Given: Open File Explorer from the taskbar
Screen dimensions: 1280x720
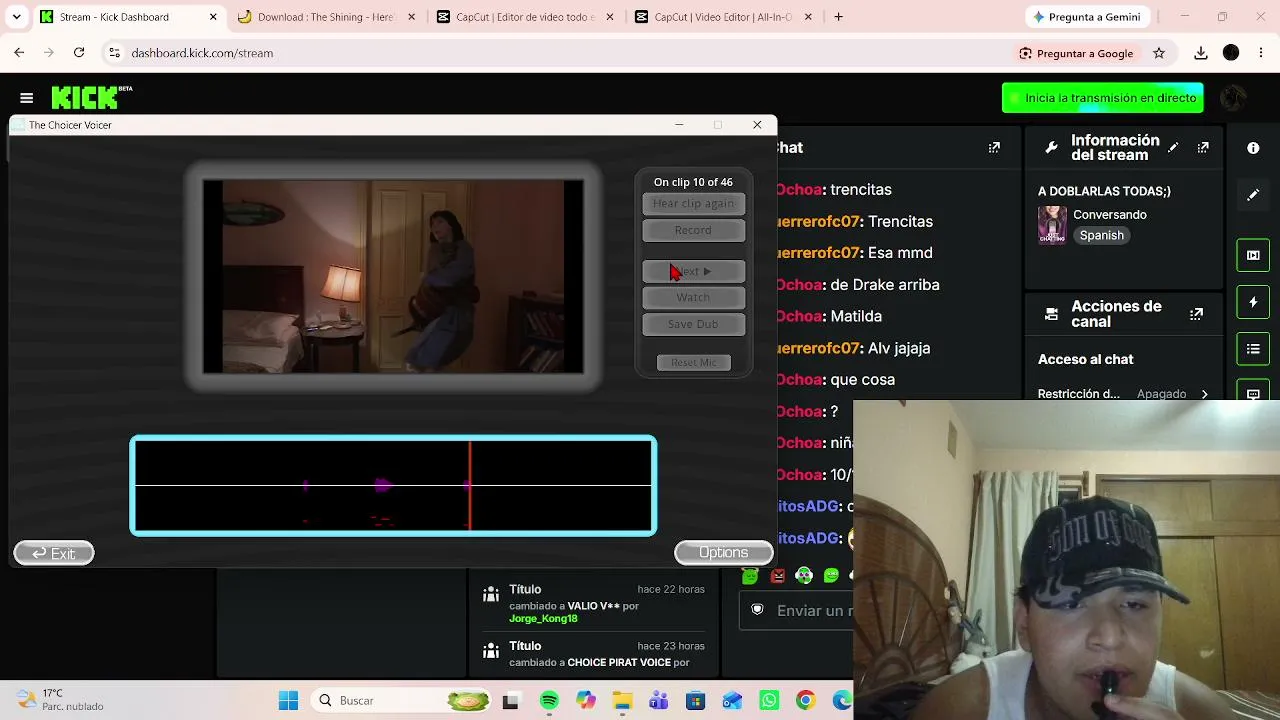Looking at the screenshot, I should [622, 701].
